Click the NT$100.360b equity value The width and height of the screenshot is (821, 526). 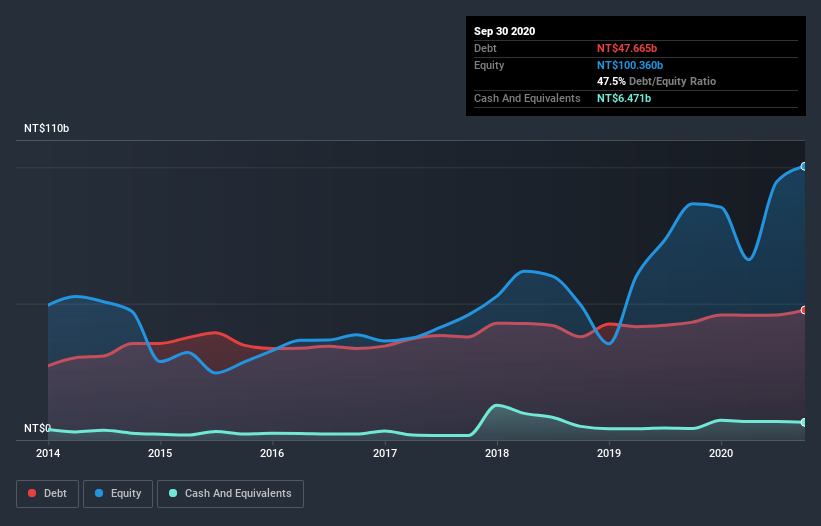coord(630,65)
